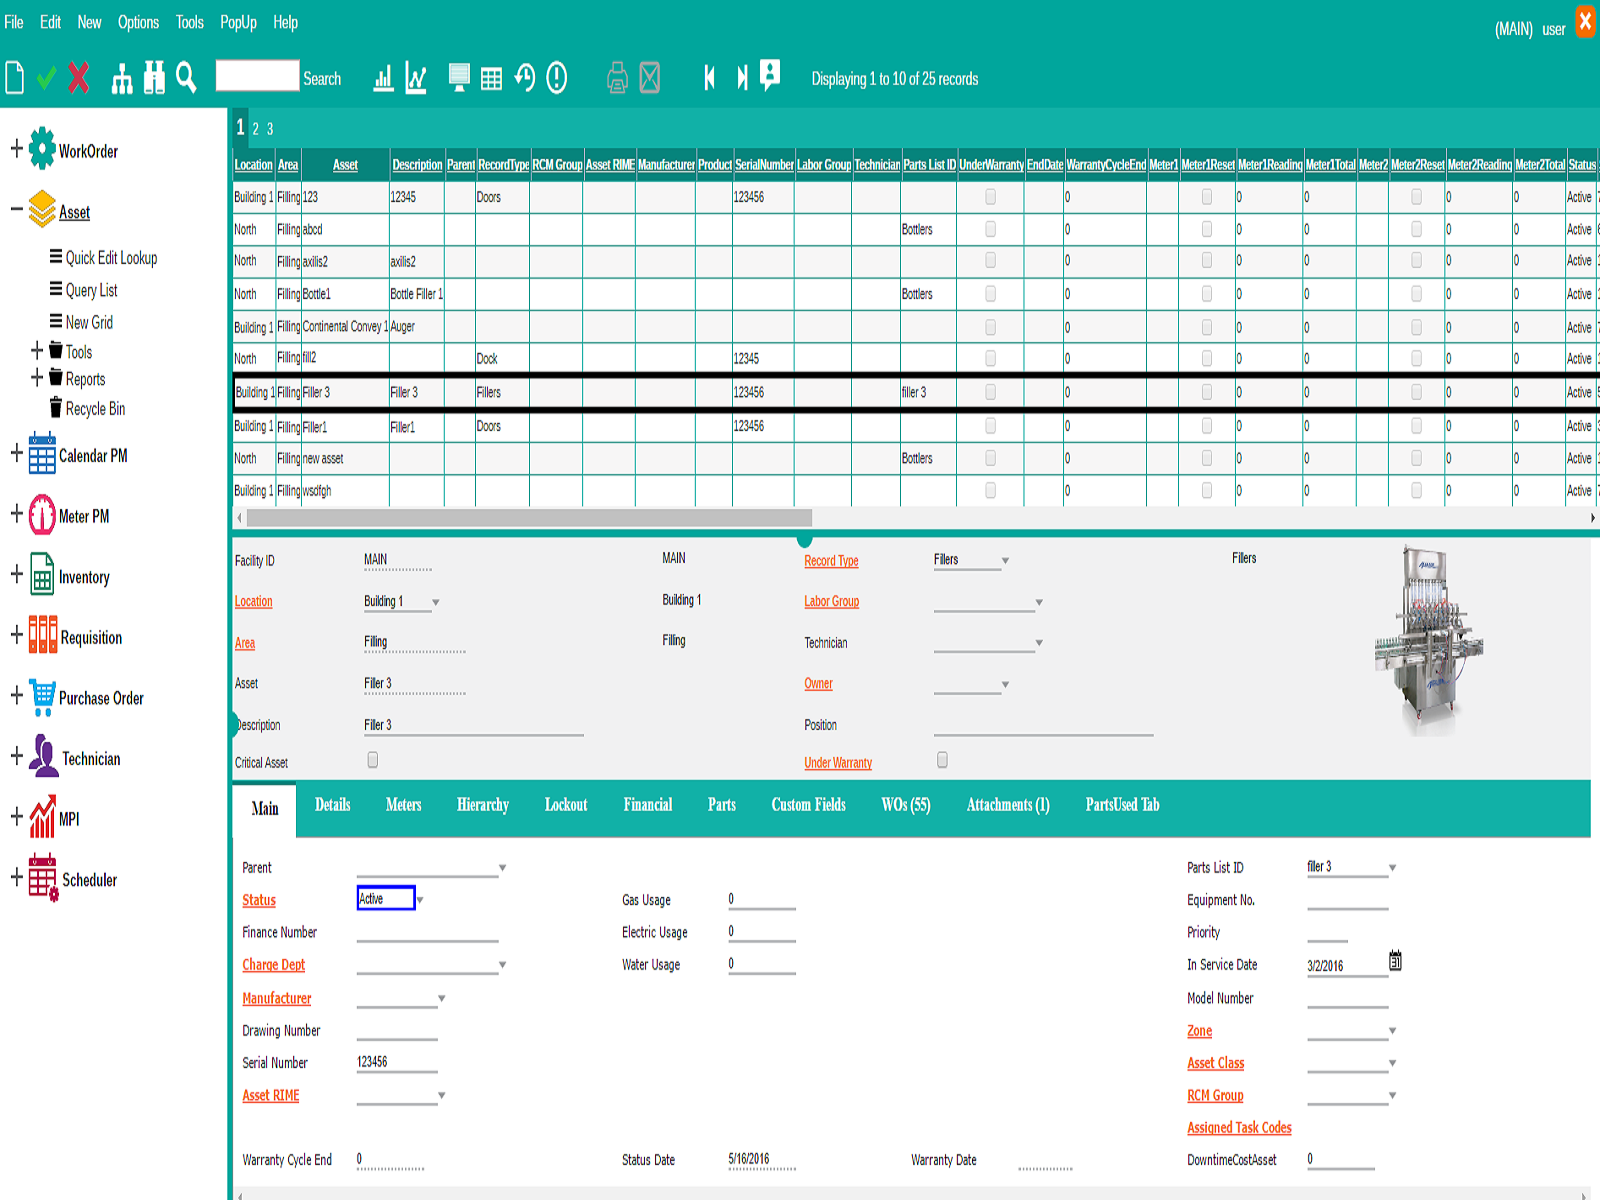Toggle the Critical Asset checkbox
The height and width of the screenshot is (1200, 1600).
point(373,760)
